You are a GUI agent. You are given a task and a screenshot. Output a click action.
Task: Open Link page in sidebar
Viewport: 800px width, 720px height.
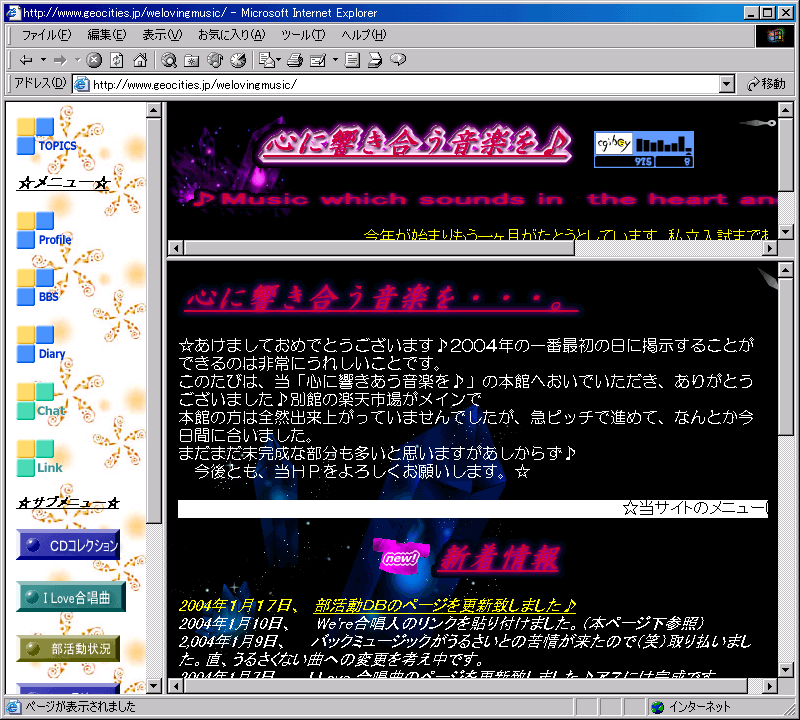[40, 458]
